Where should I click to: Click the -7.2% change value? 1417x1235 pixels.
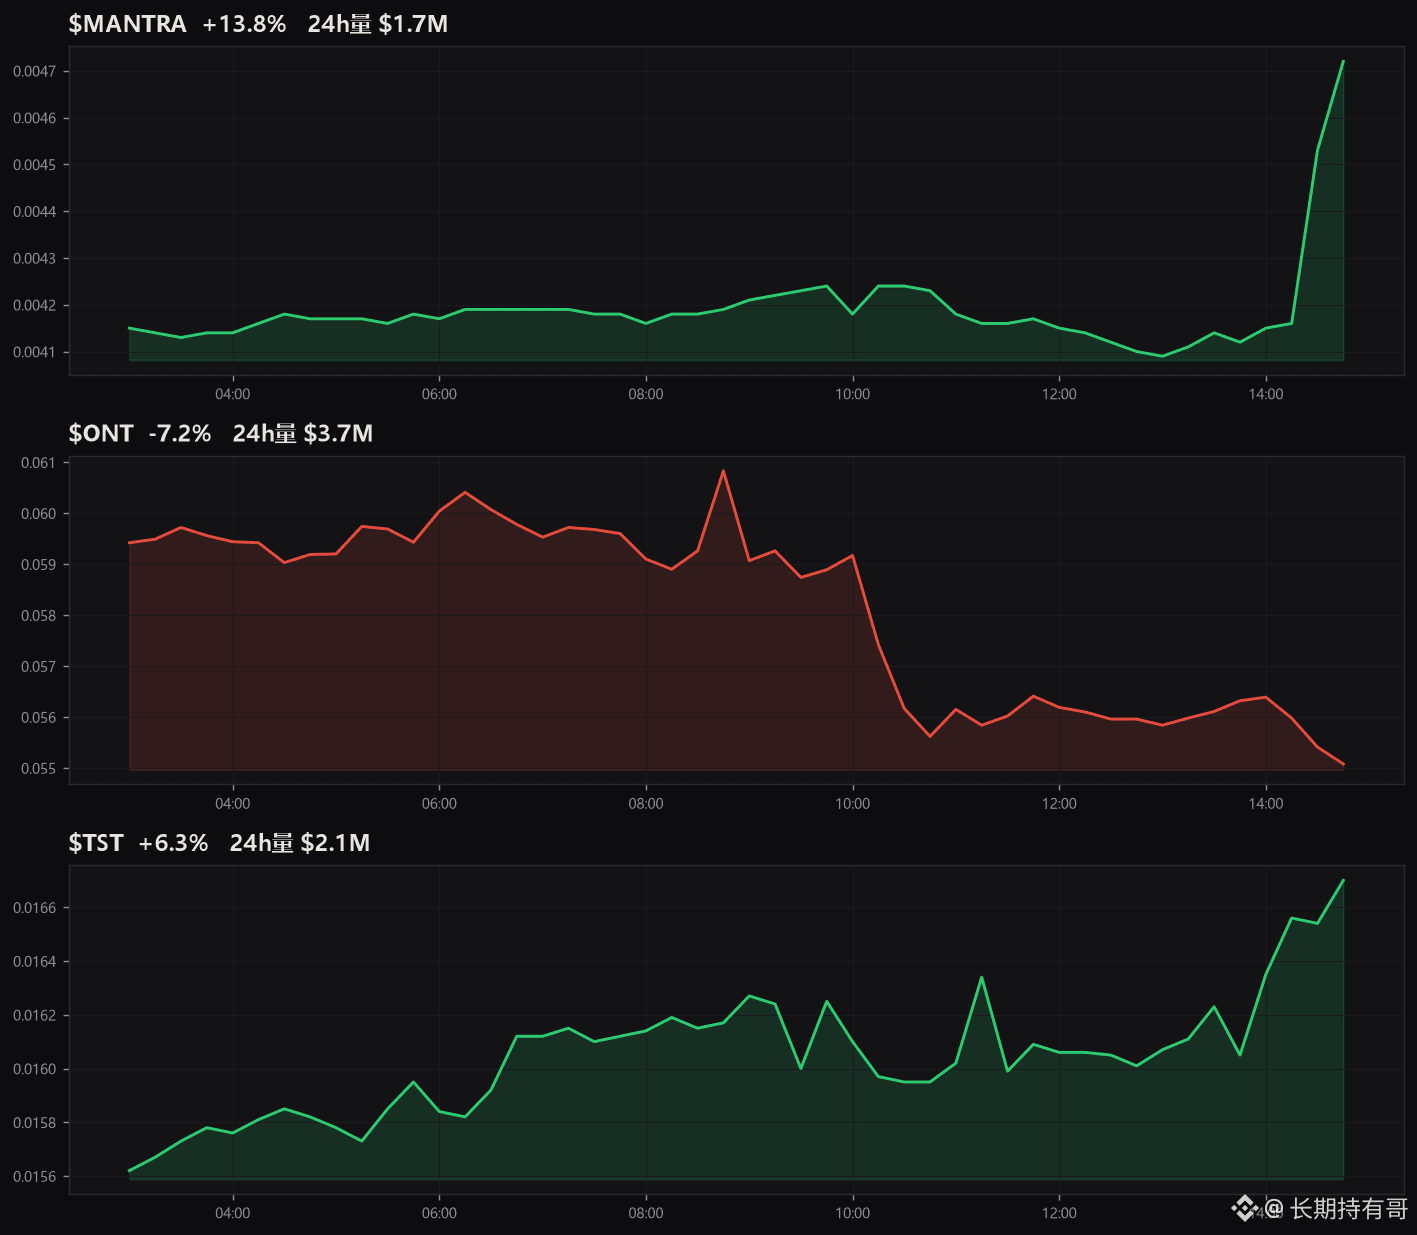tap(180, 433)
